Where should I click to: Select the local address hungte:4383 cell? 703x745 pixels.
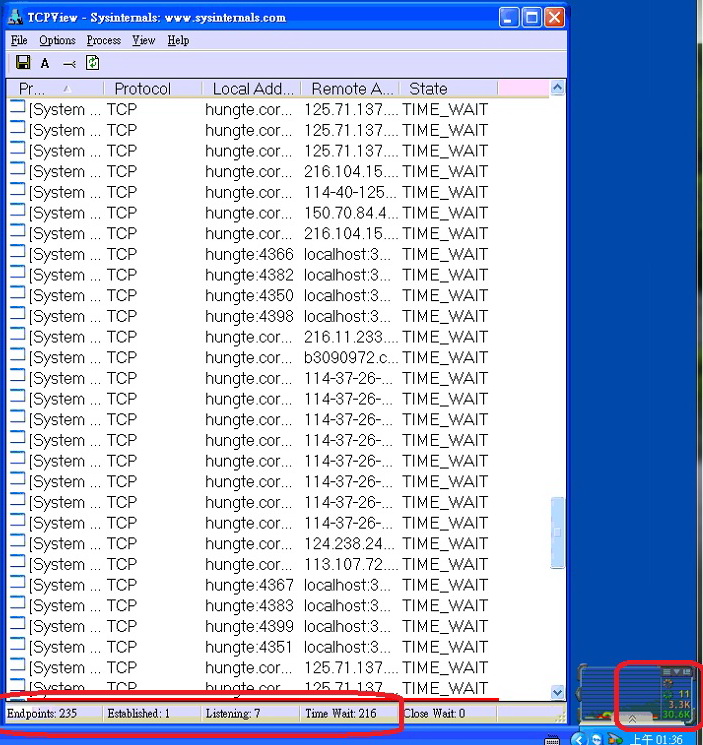coord(249,605)
